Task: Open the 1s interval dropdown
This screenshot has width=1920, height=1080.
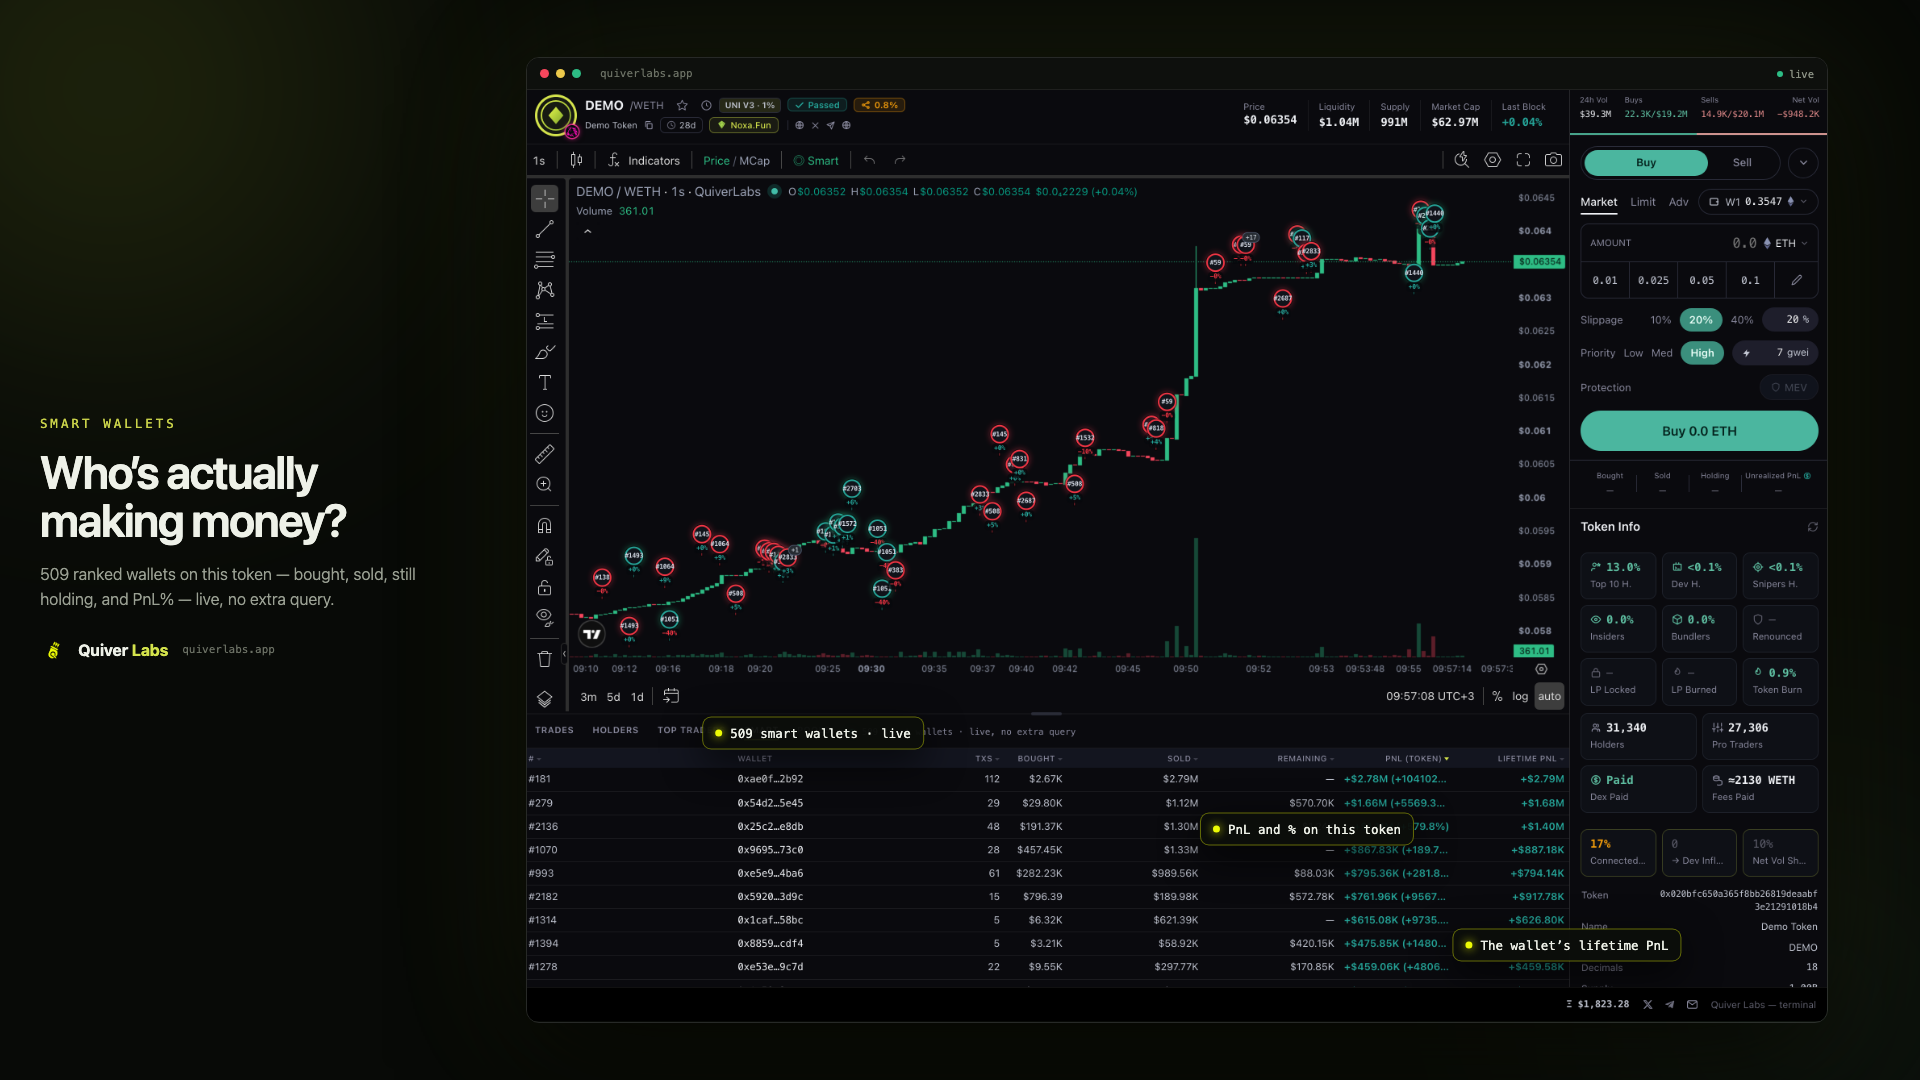Action: point(539,160)
